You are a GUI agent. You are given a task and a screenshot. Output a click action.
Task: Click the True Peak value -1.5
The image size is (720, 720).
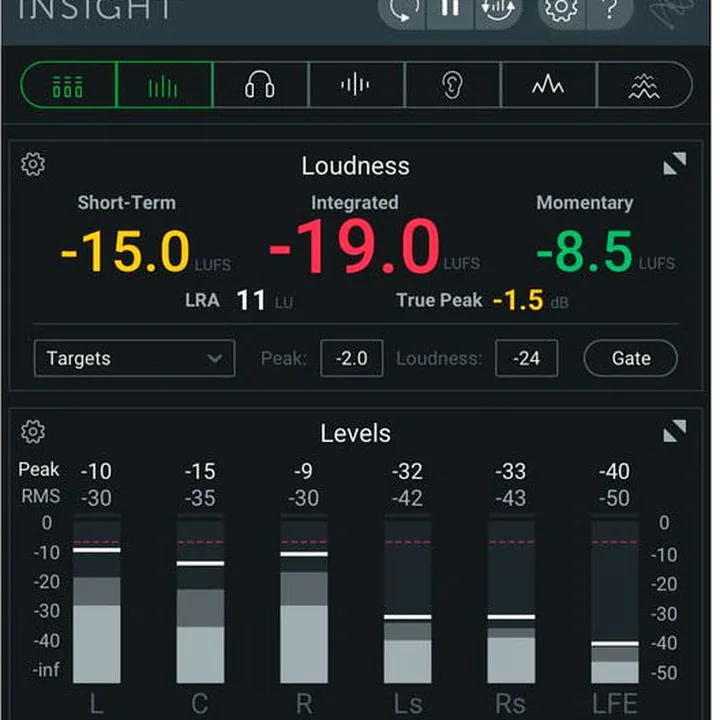click(518, 301)
